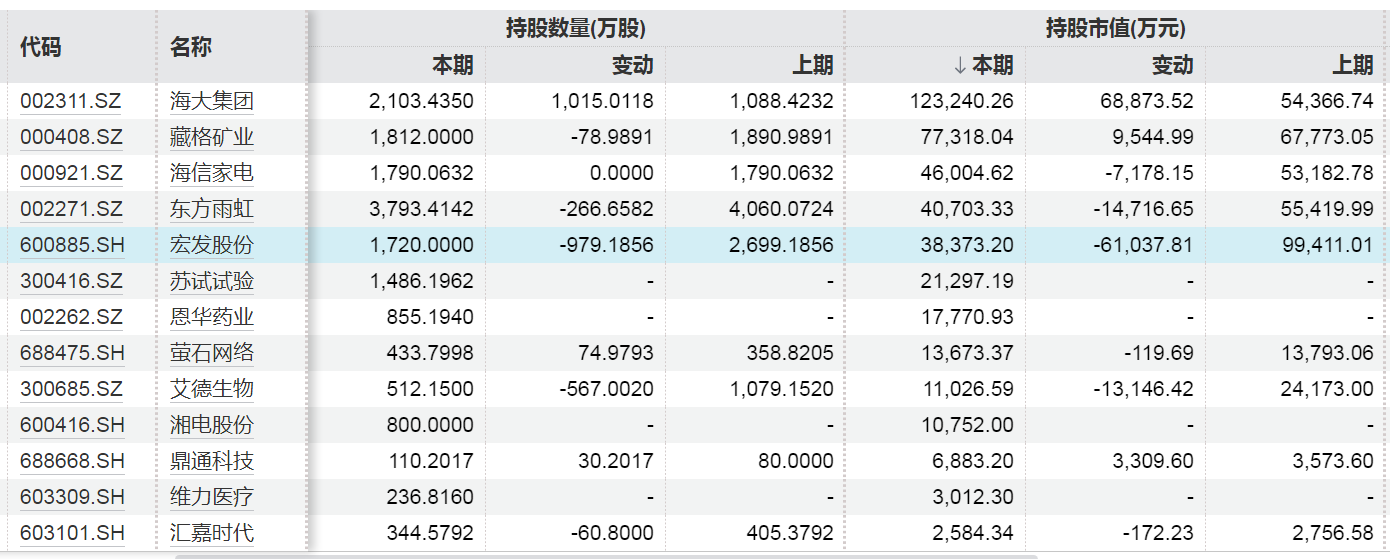Click the 持股市值(万元) group header
The width and height of the screenshot is (1390, 559).
1116,29
